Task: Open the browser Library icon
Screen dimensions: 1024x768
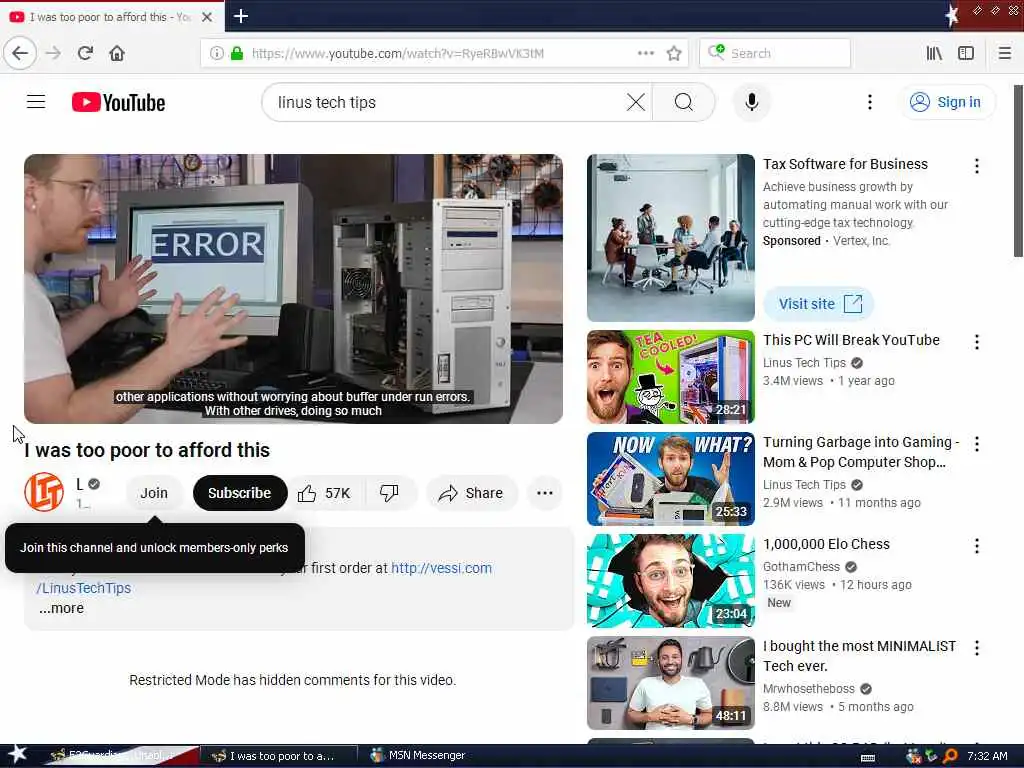Action: [934, 53]
